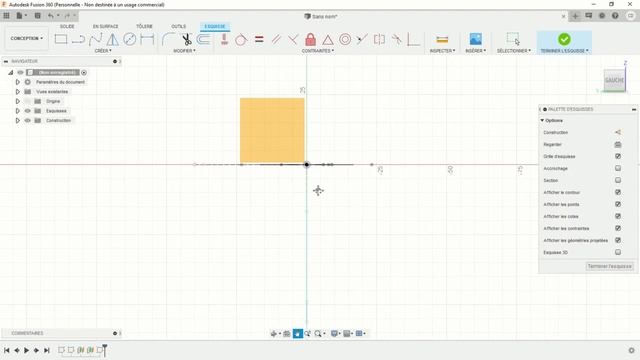The width and height of the screenshot is (640, 360).
Task: Open the SÉLECTIONNER dropdown menu
Action: click(x=513, y=51)
